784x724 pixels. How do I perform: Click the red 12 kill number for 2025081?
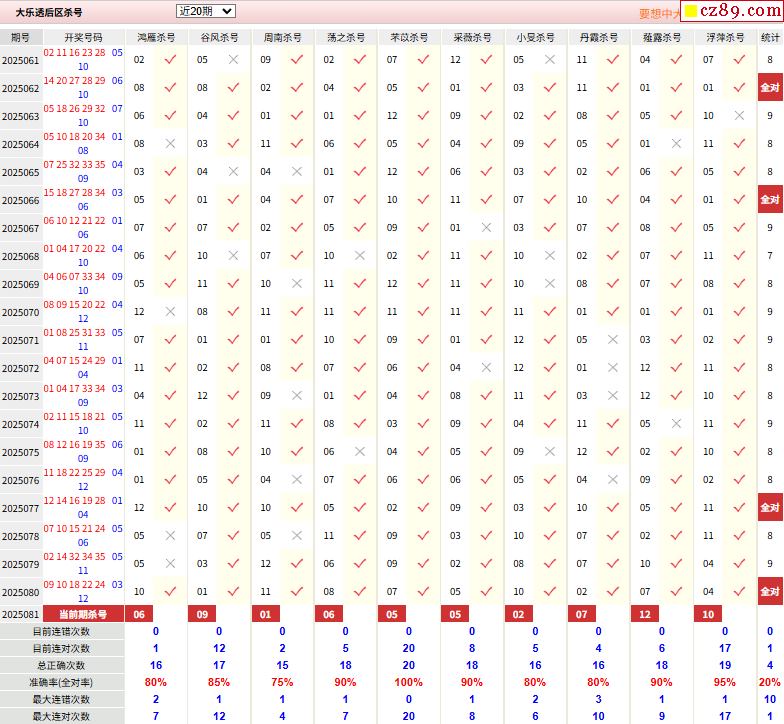pos(645,614)
